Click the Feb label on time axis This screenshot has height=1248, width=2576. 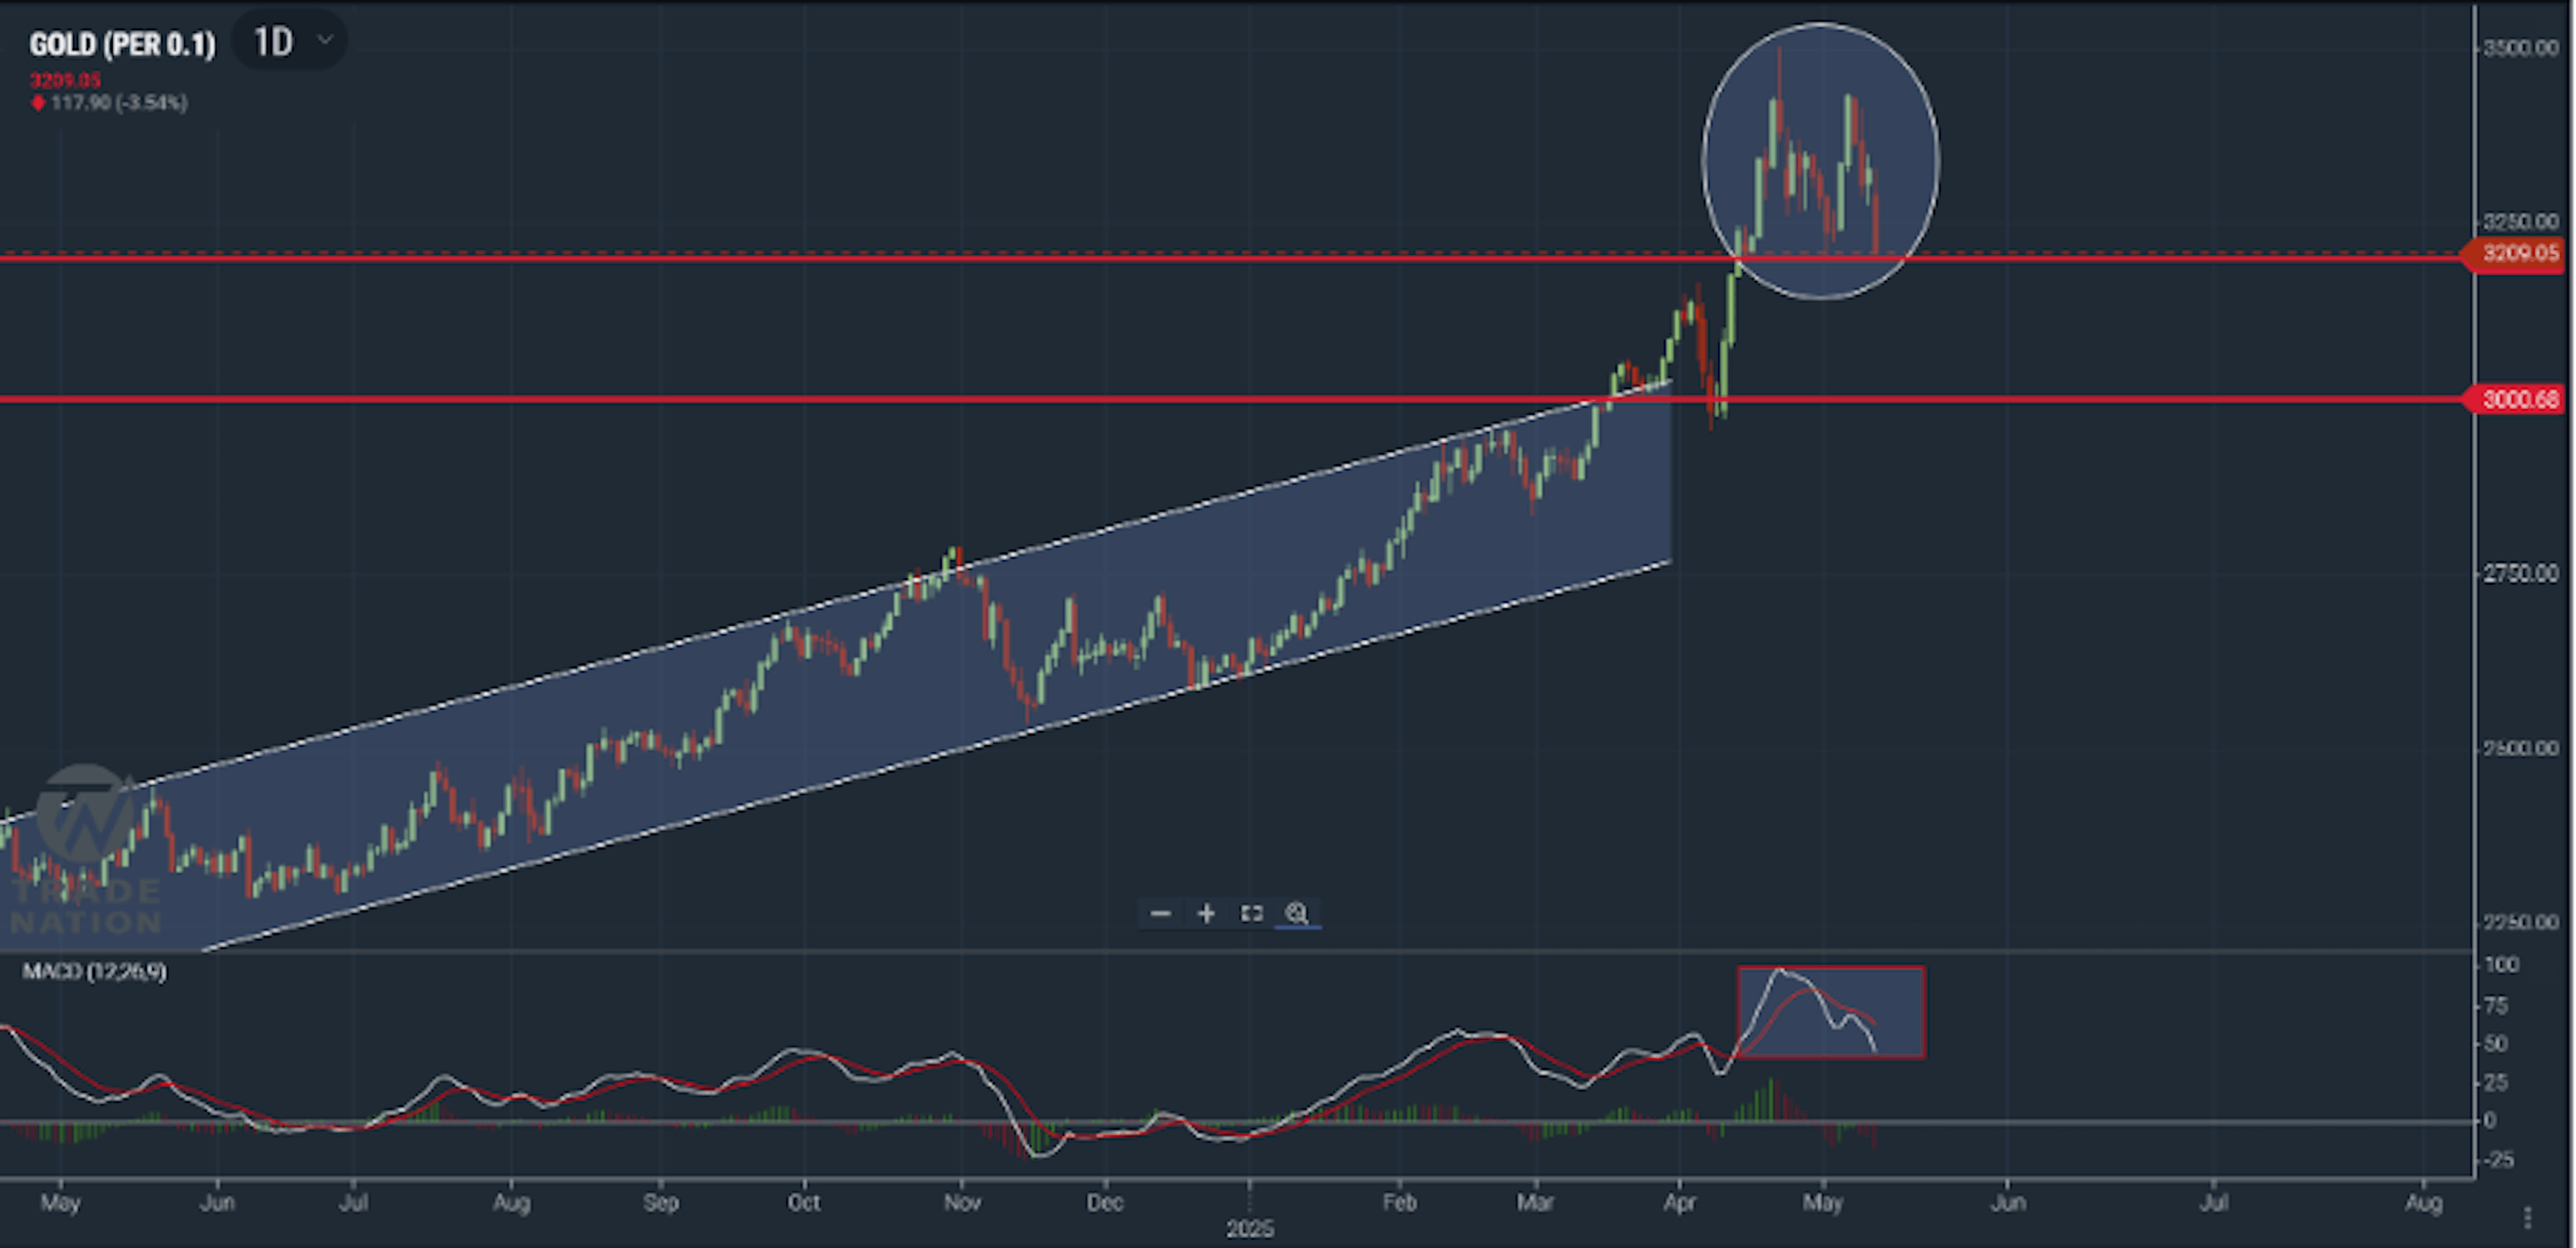tap(1399, 1202)
